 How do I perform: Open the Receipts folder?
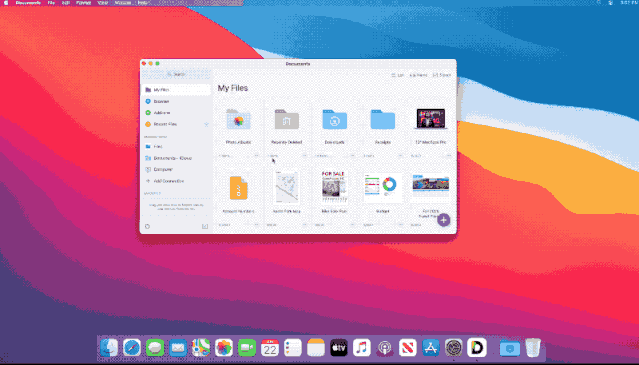(383, 119)
